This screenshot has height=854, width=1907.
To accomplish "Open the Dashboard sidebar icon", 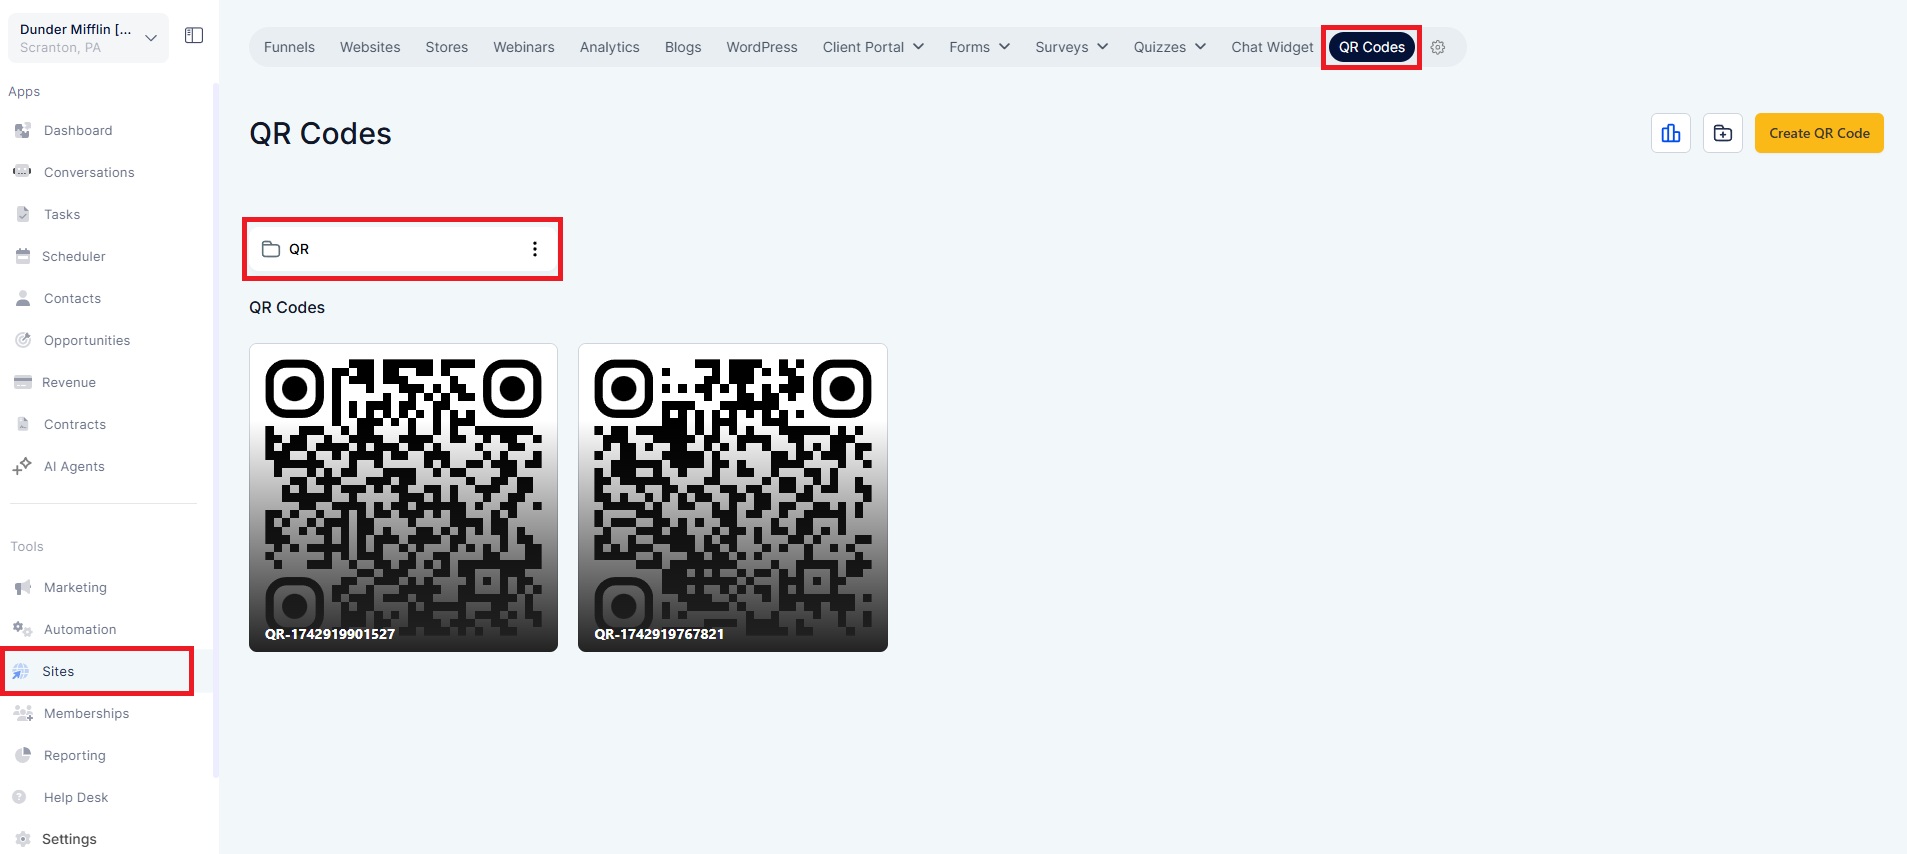I will pyautogui.click(x=23, y=131).
